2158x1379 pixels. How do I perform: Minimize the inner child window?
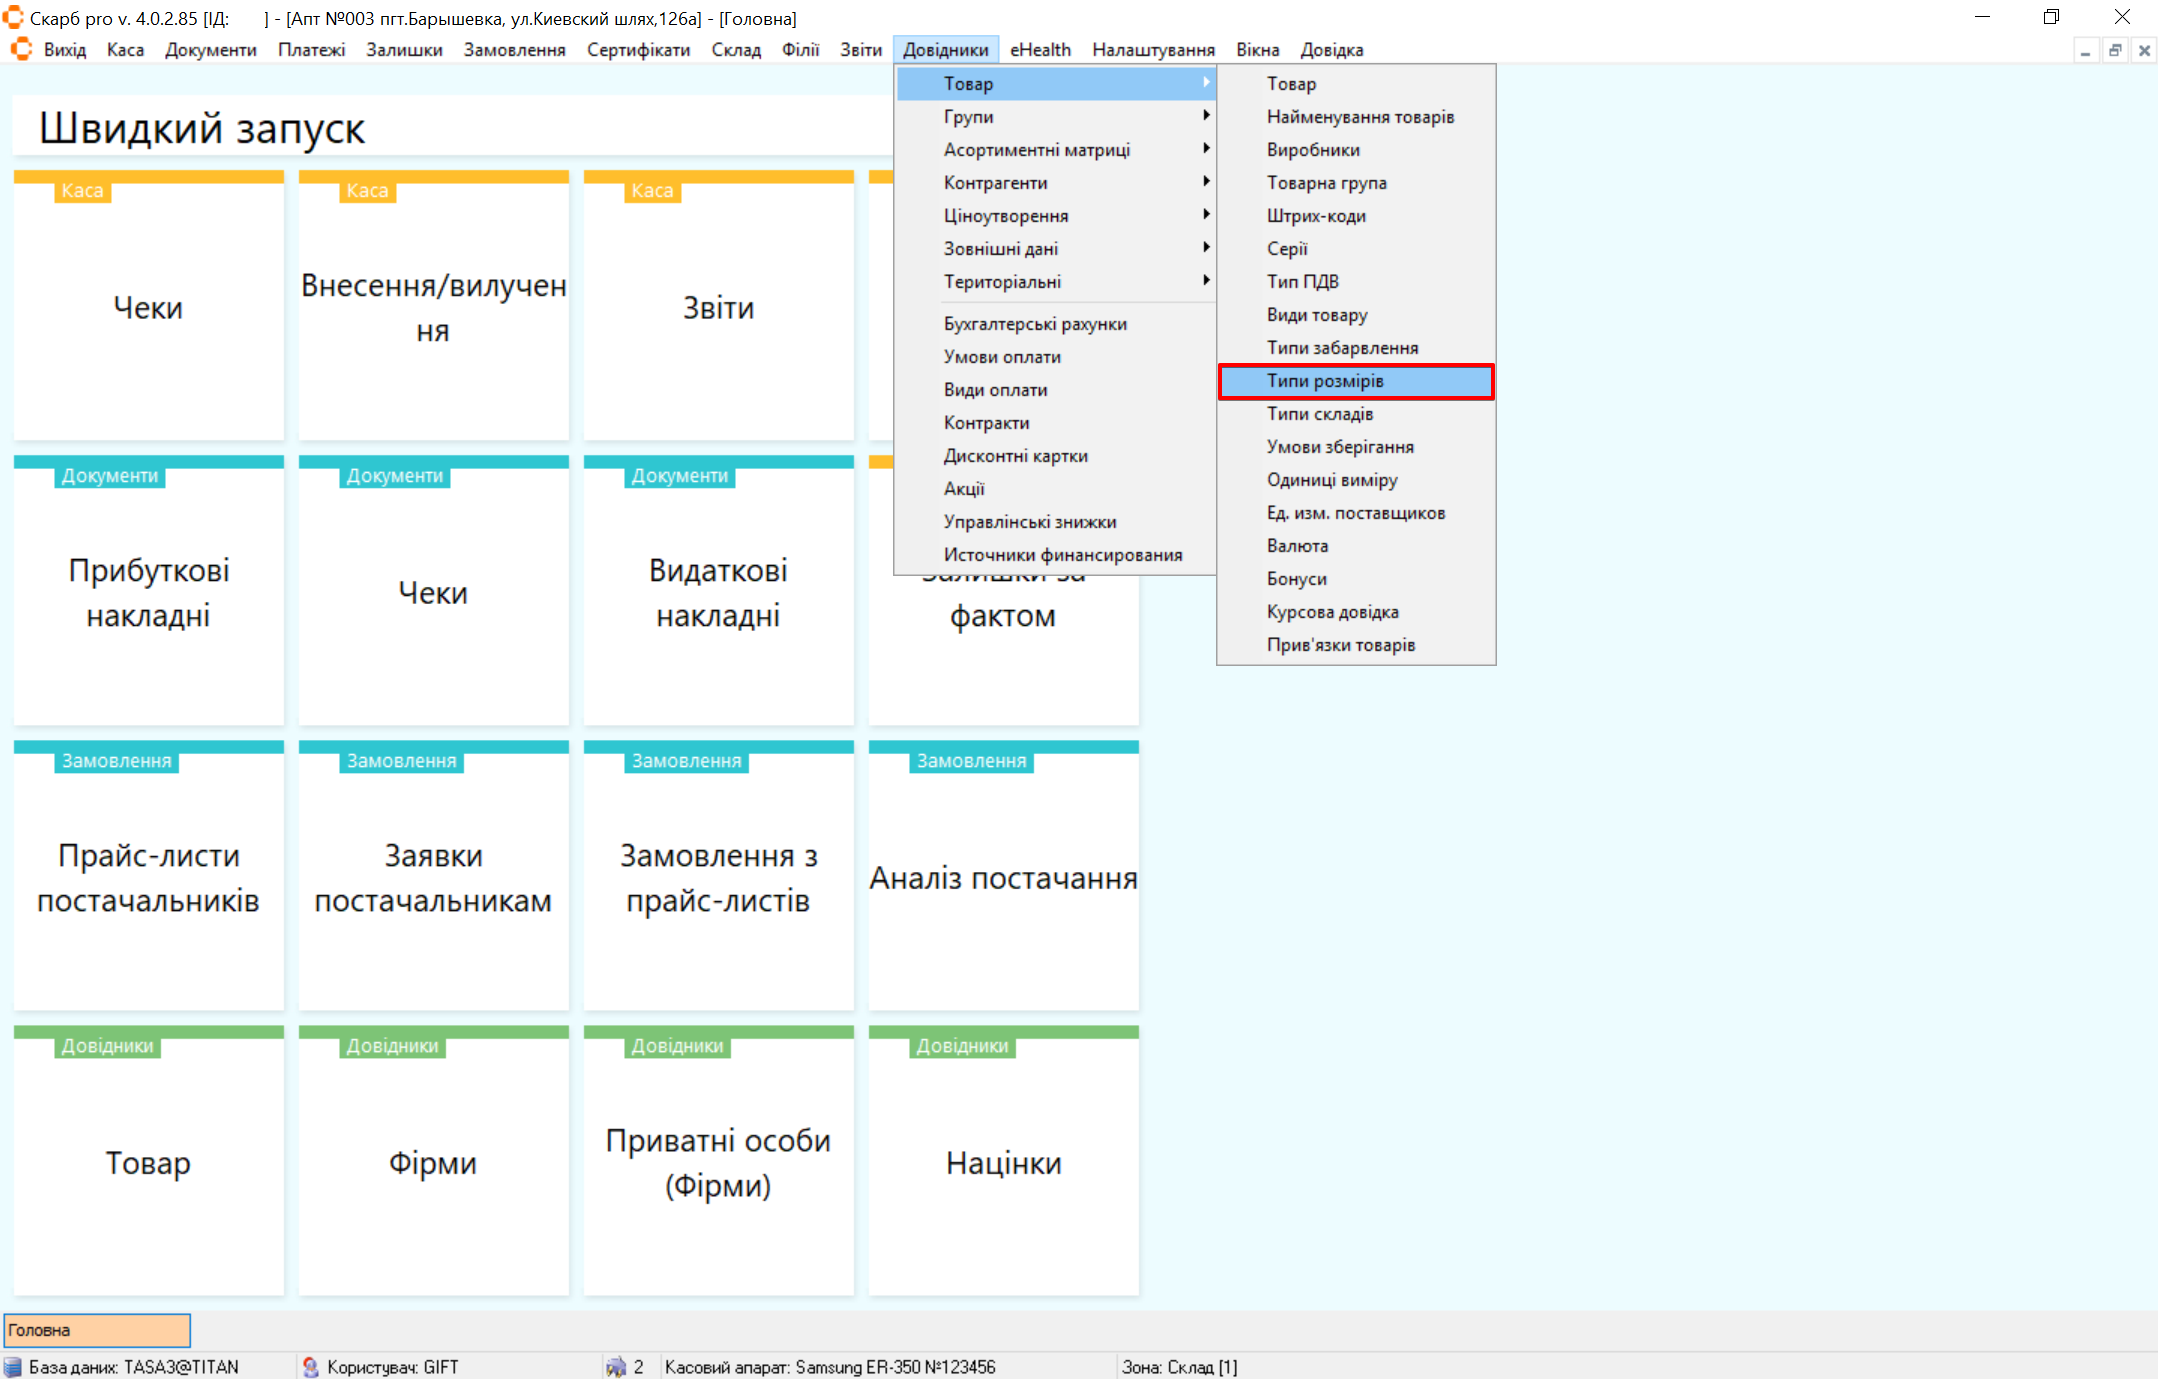[x=2085, y=50]
